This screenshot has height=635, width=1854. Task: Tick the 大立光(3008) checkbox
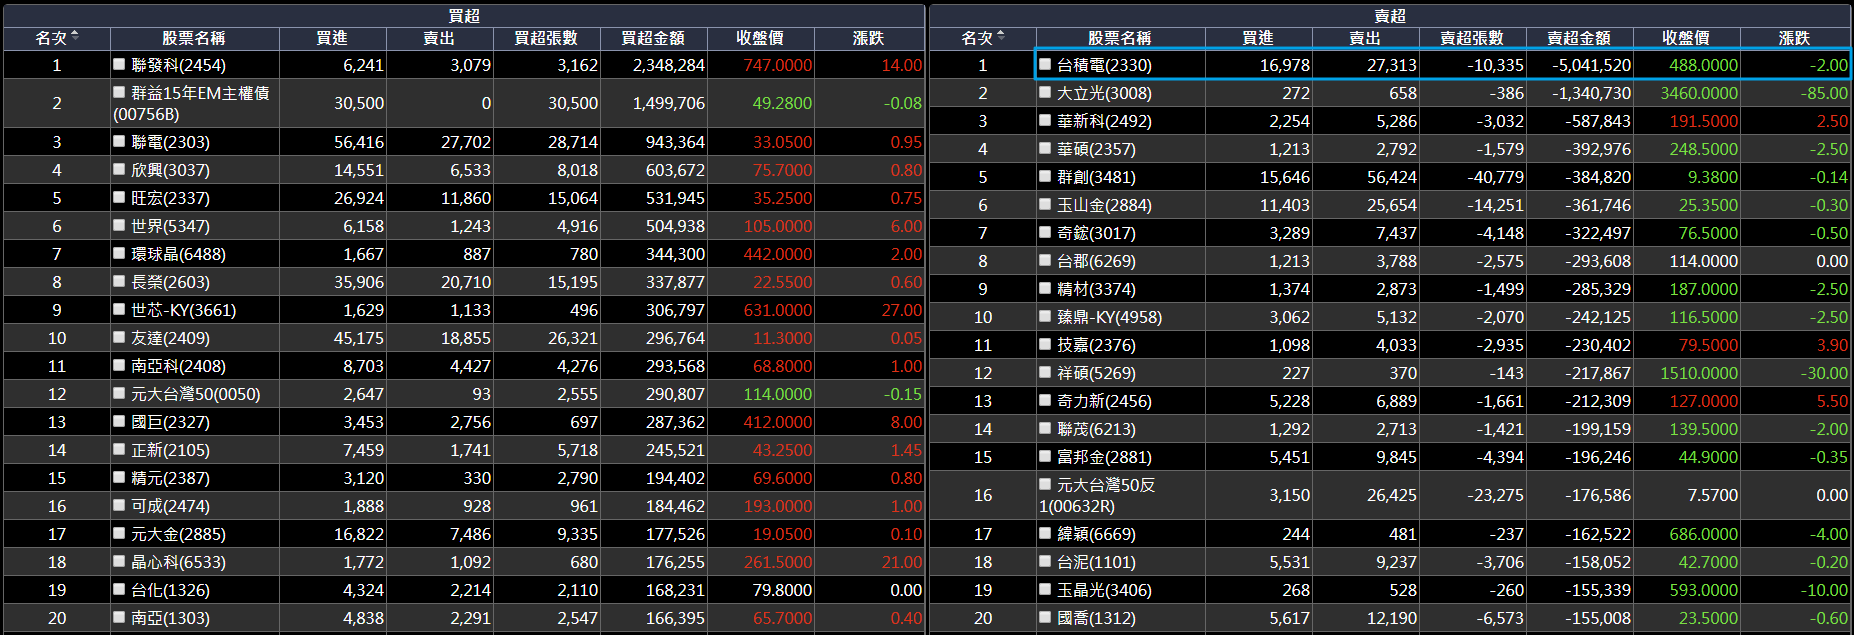[1045, 92]
